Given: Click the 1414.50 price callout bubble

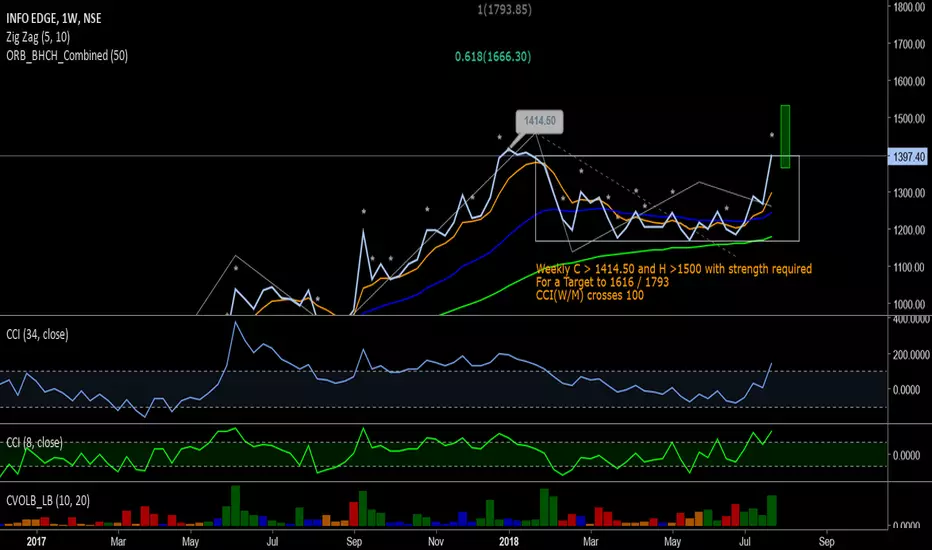Looking at the screenshot, I should pyautogui.click(x=539, y=121).
